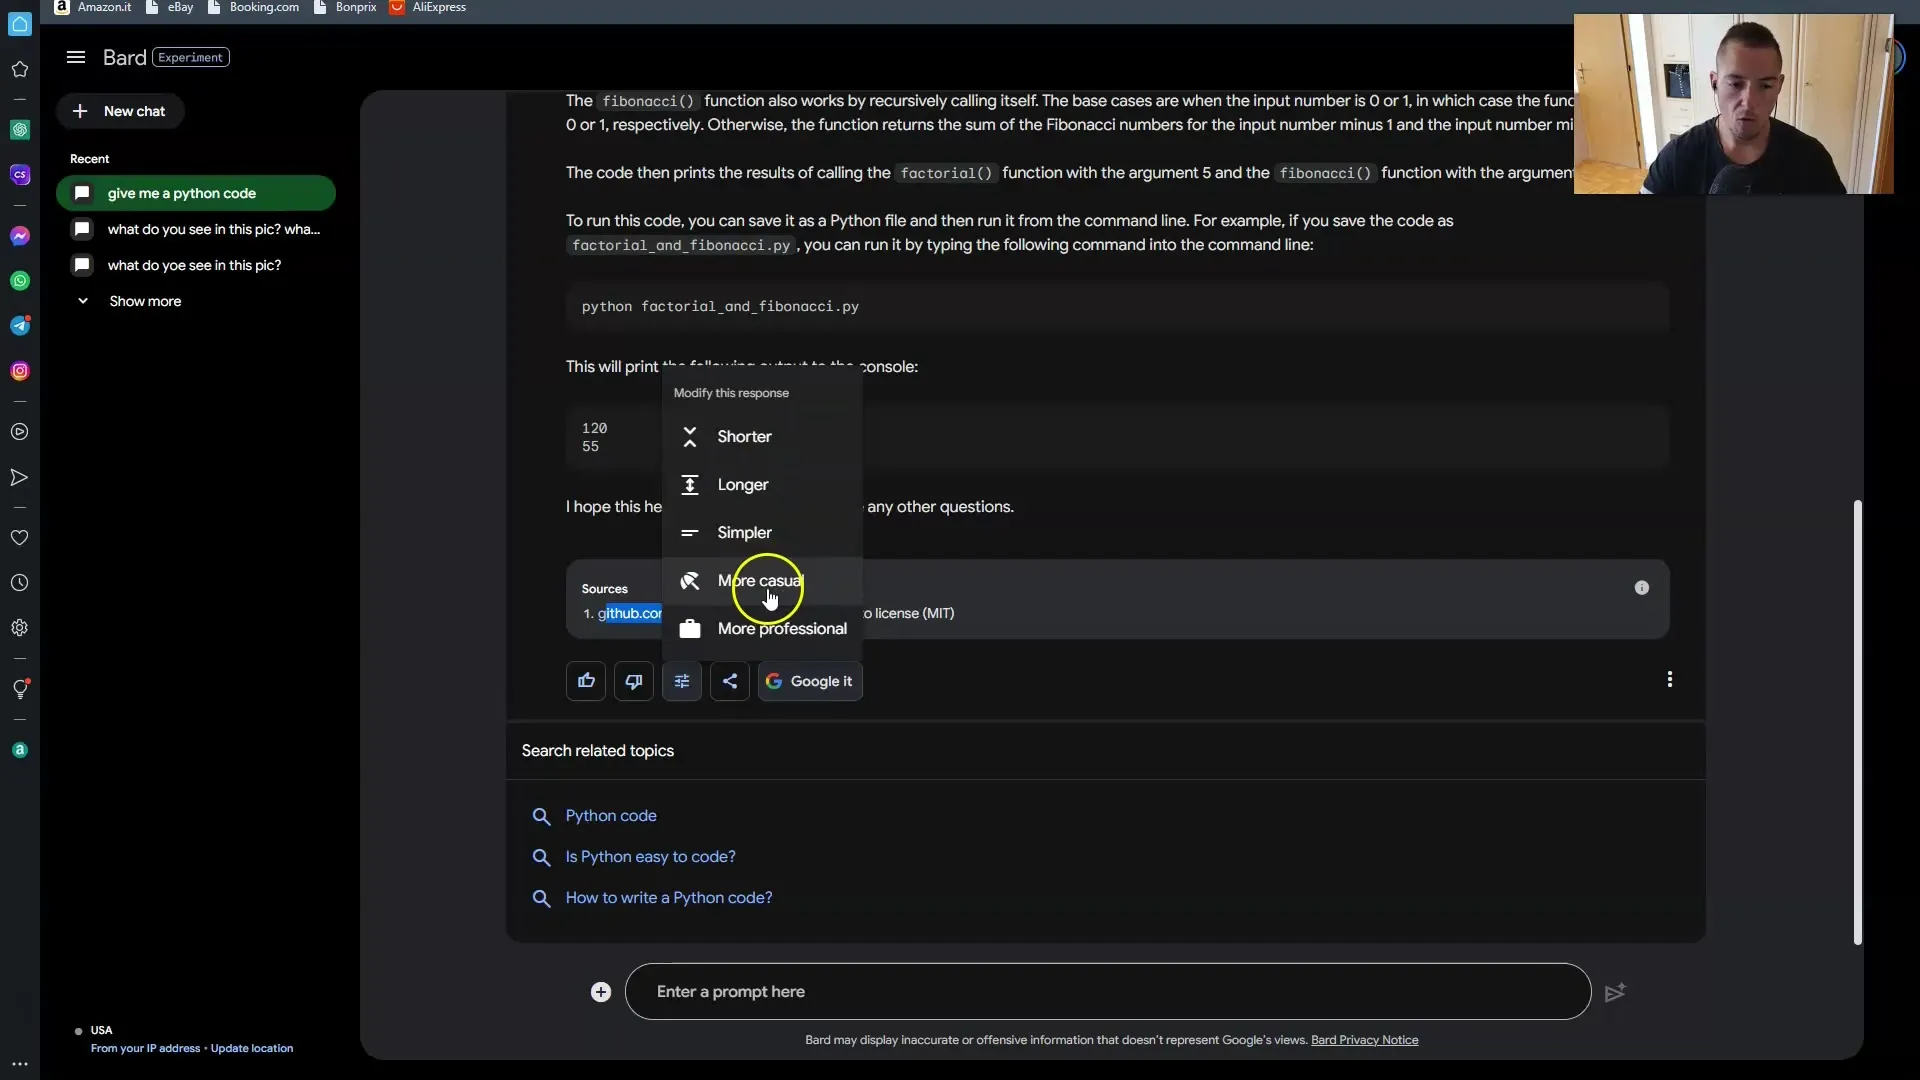Expand Show more in recent chats
The width and height of the screenshot is (1920, 1080).
[132, 301]
